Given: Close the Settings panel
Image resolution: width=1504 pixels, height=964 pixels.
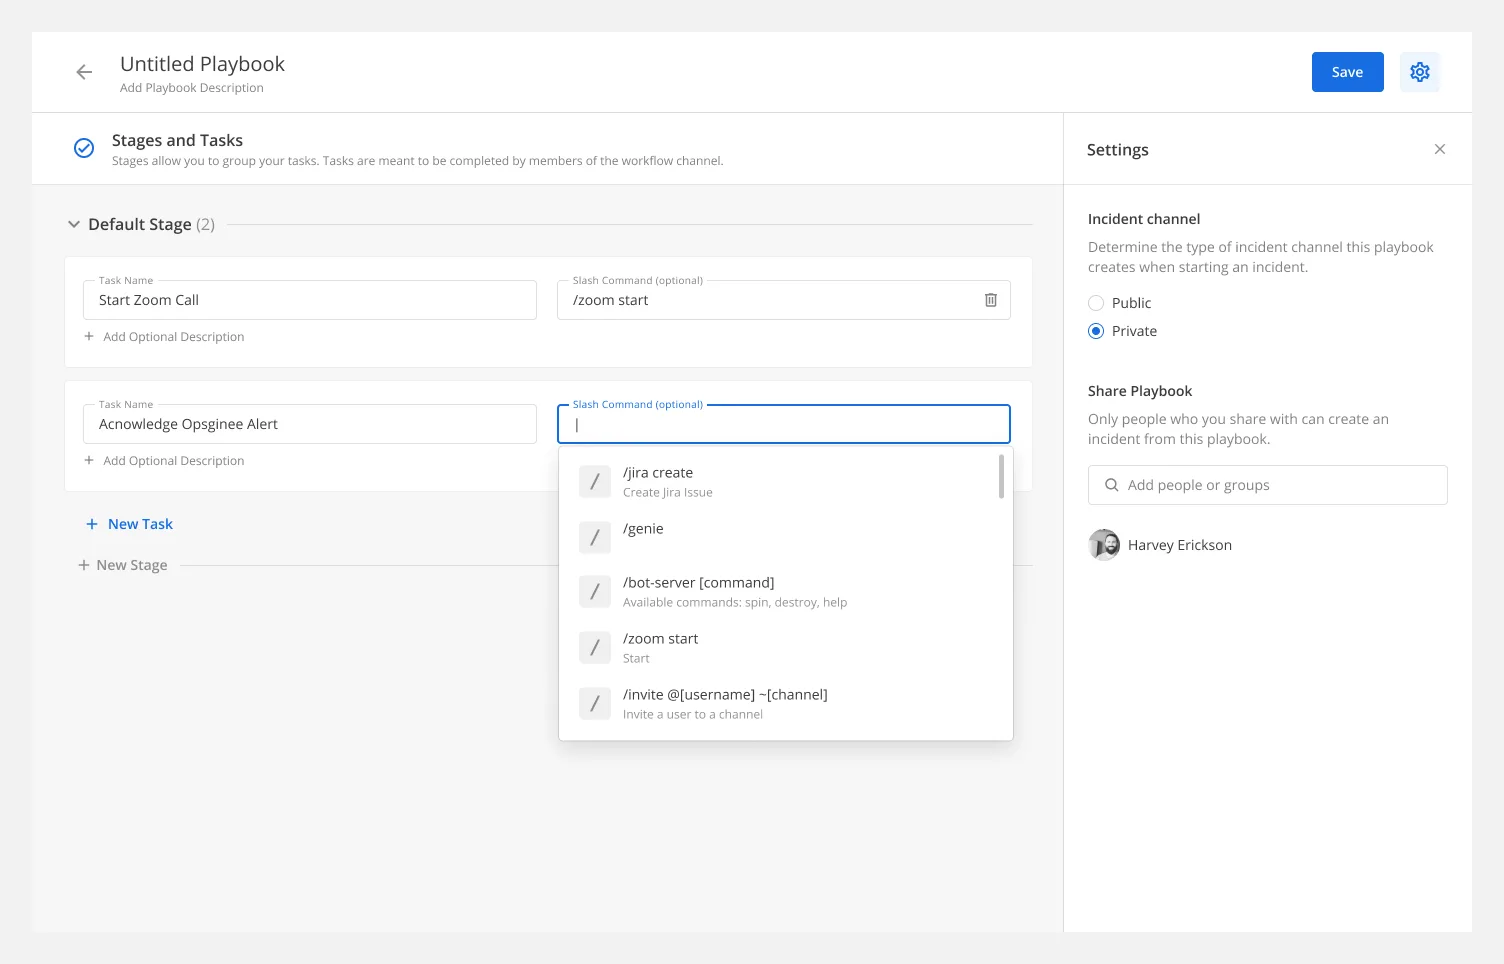Looking at the screenshot, I should [1440, 149].
